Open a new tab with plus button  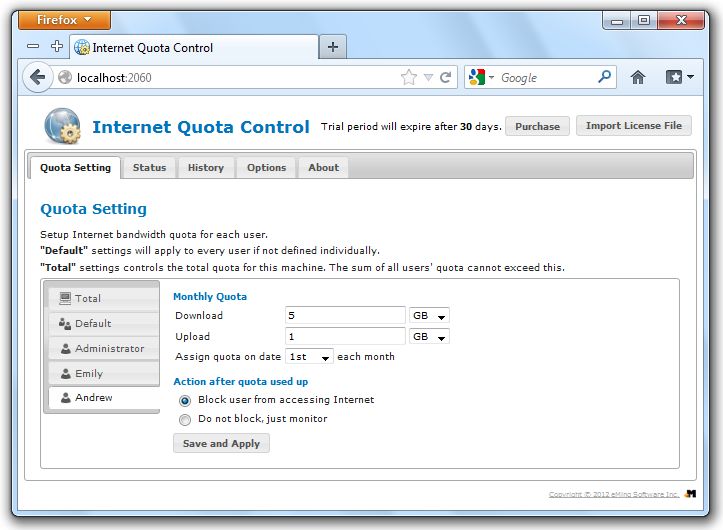(332, 47)
